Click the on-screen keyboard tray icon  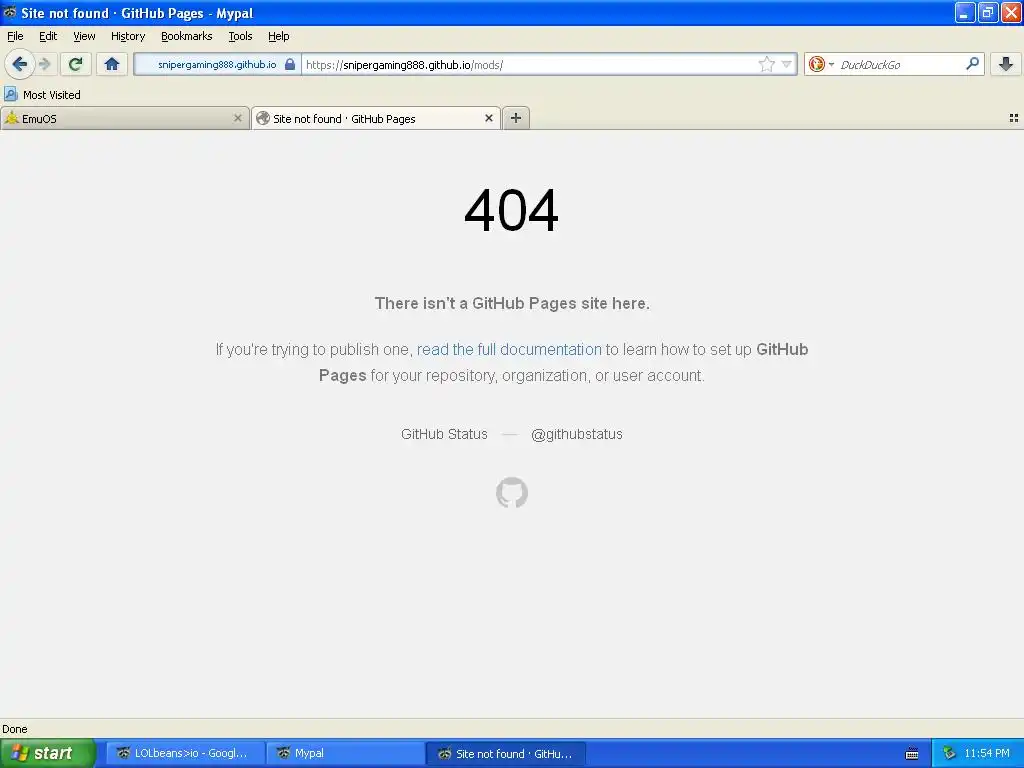(912, 754)
